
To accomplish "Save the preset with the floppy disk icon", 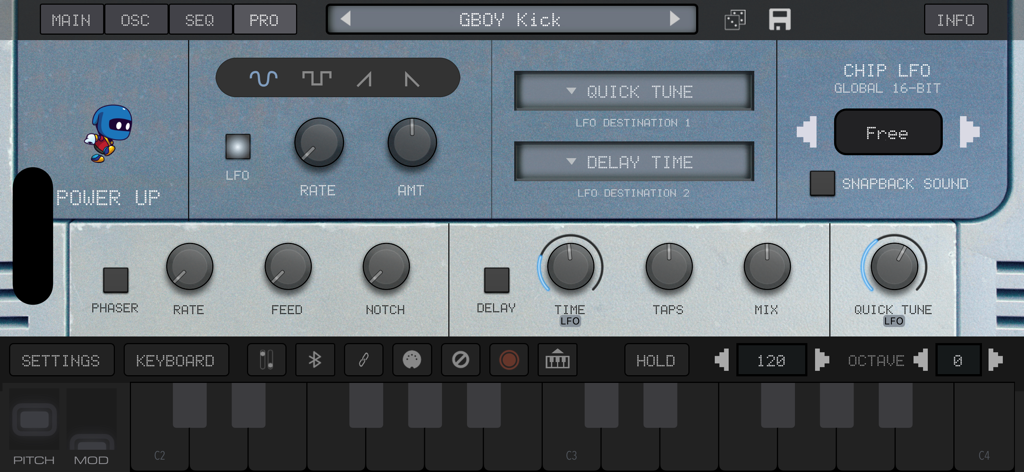I will 780,20.
